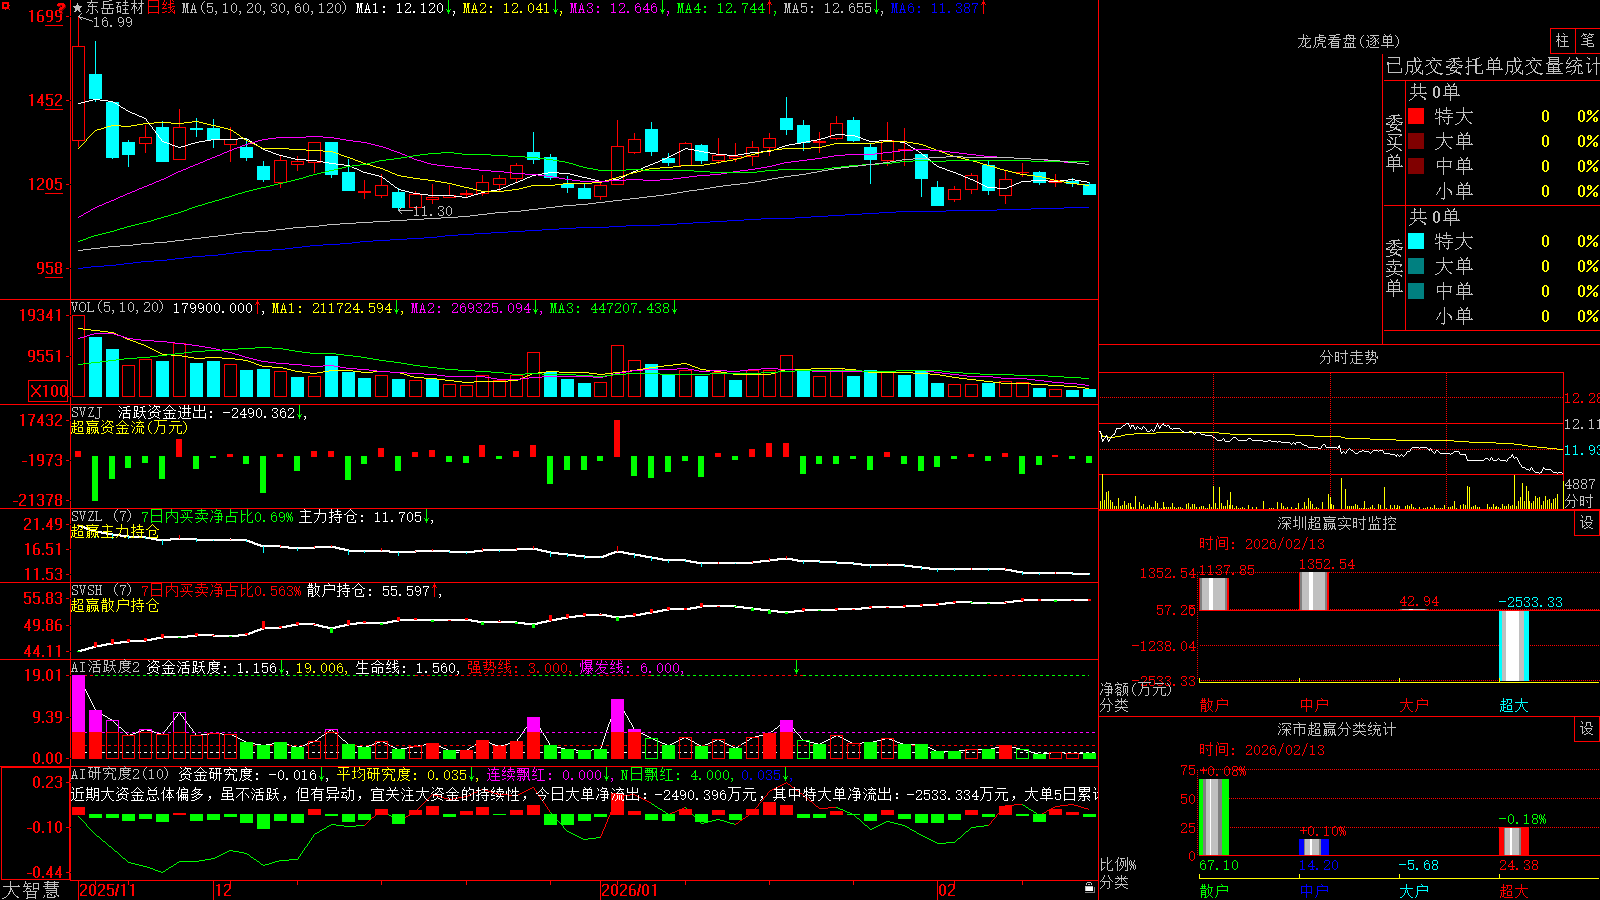Select the VOL(5,10,20) indicator label
The height and width of the screenshot is (900, 1600).
coord(117,308)
